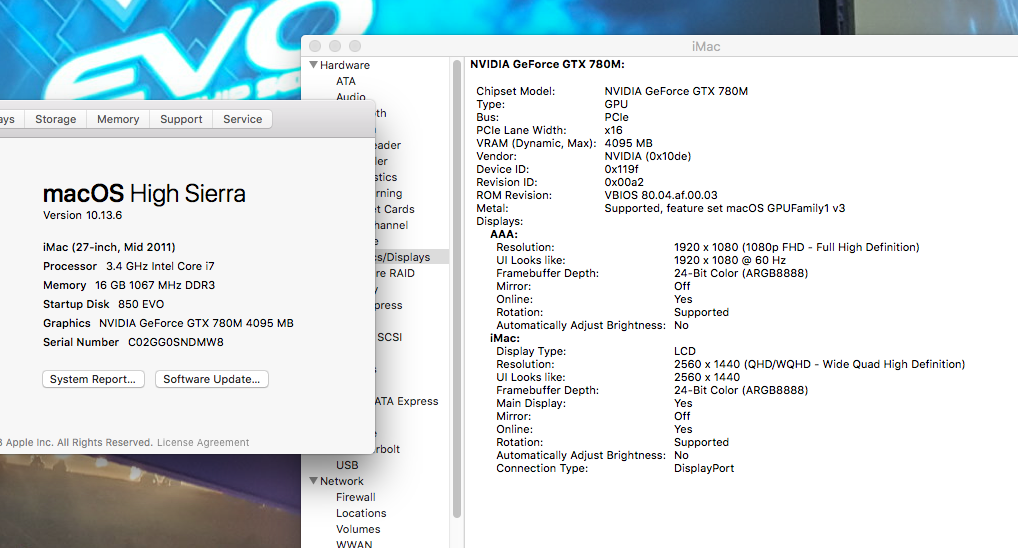Open the License Agreement link
The image size is (1018, 548).
click(203, 443)
